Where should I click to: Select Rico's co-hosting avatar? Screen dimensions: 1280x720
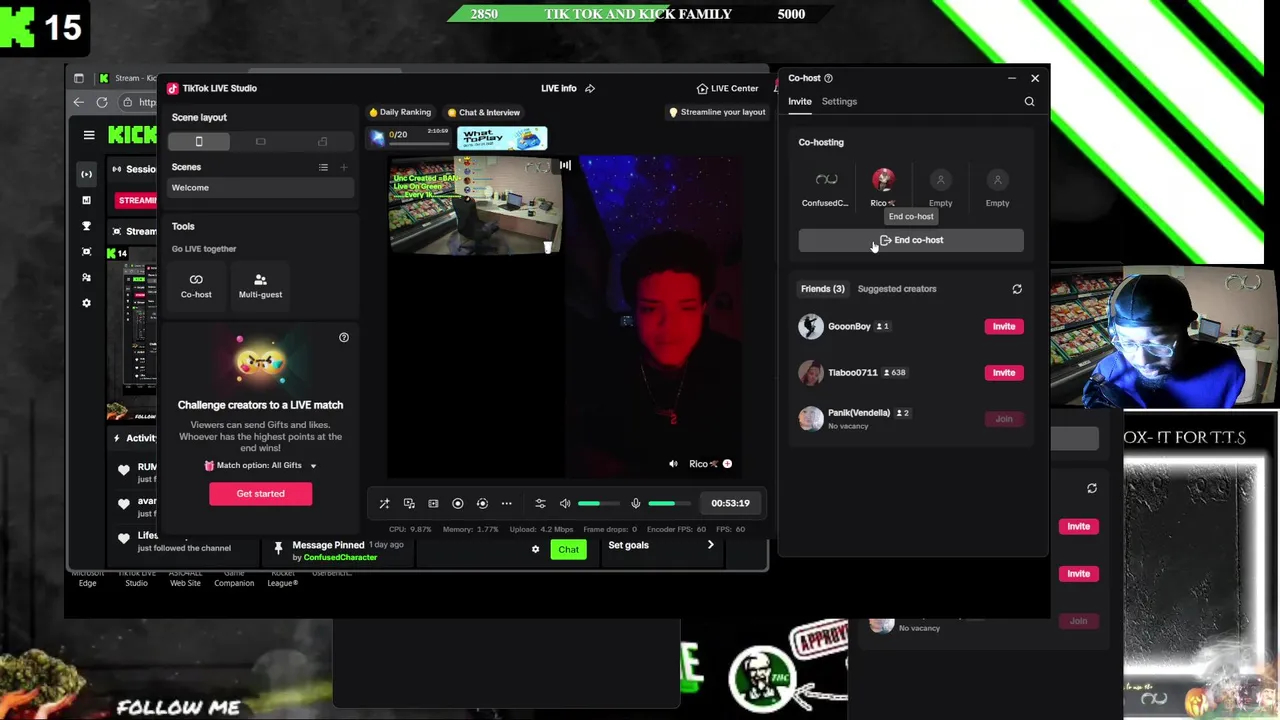coord(883,181)
